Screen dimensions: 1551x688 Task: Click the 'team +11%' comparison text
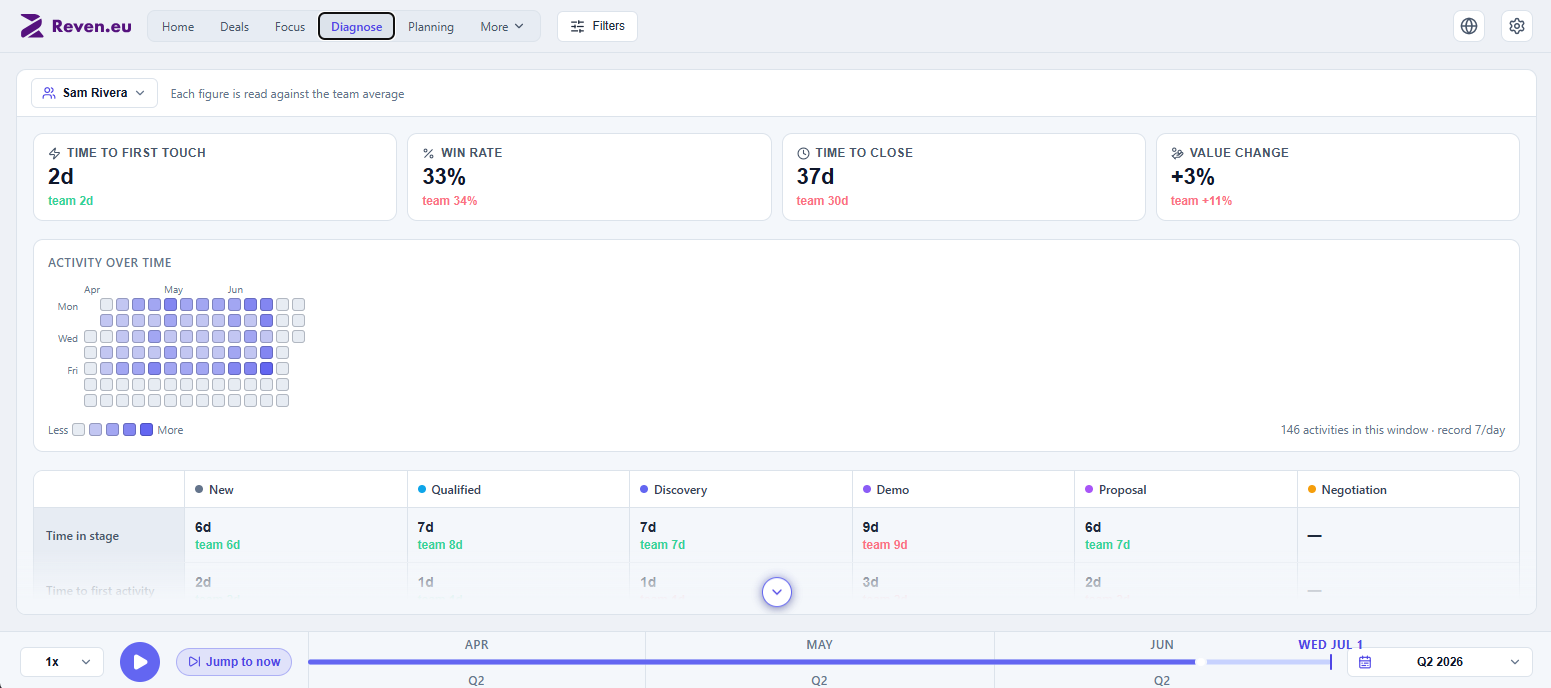(1201, 201)
